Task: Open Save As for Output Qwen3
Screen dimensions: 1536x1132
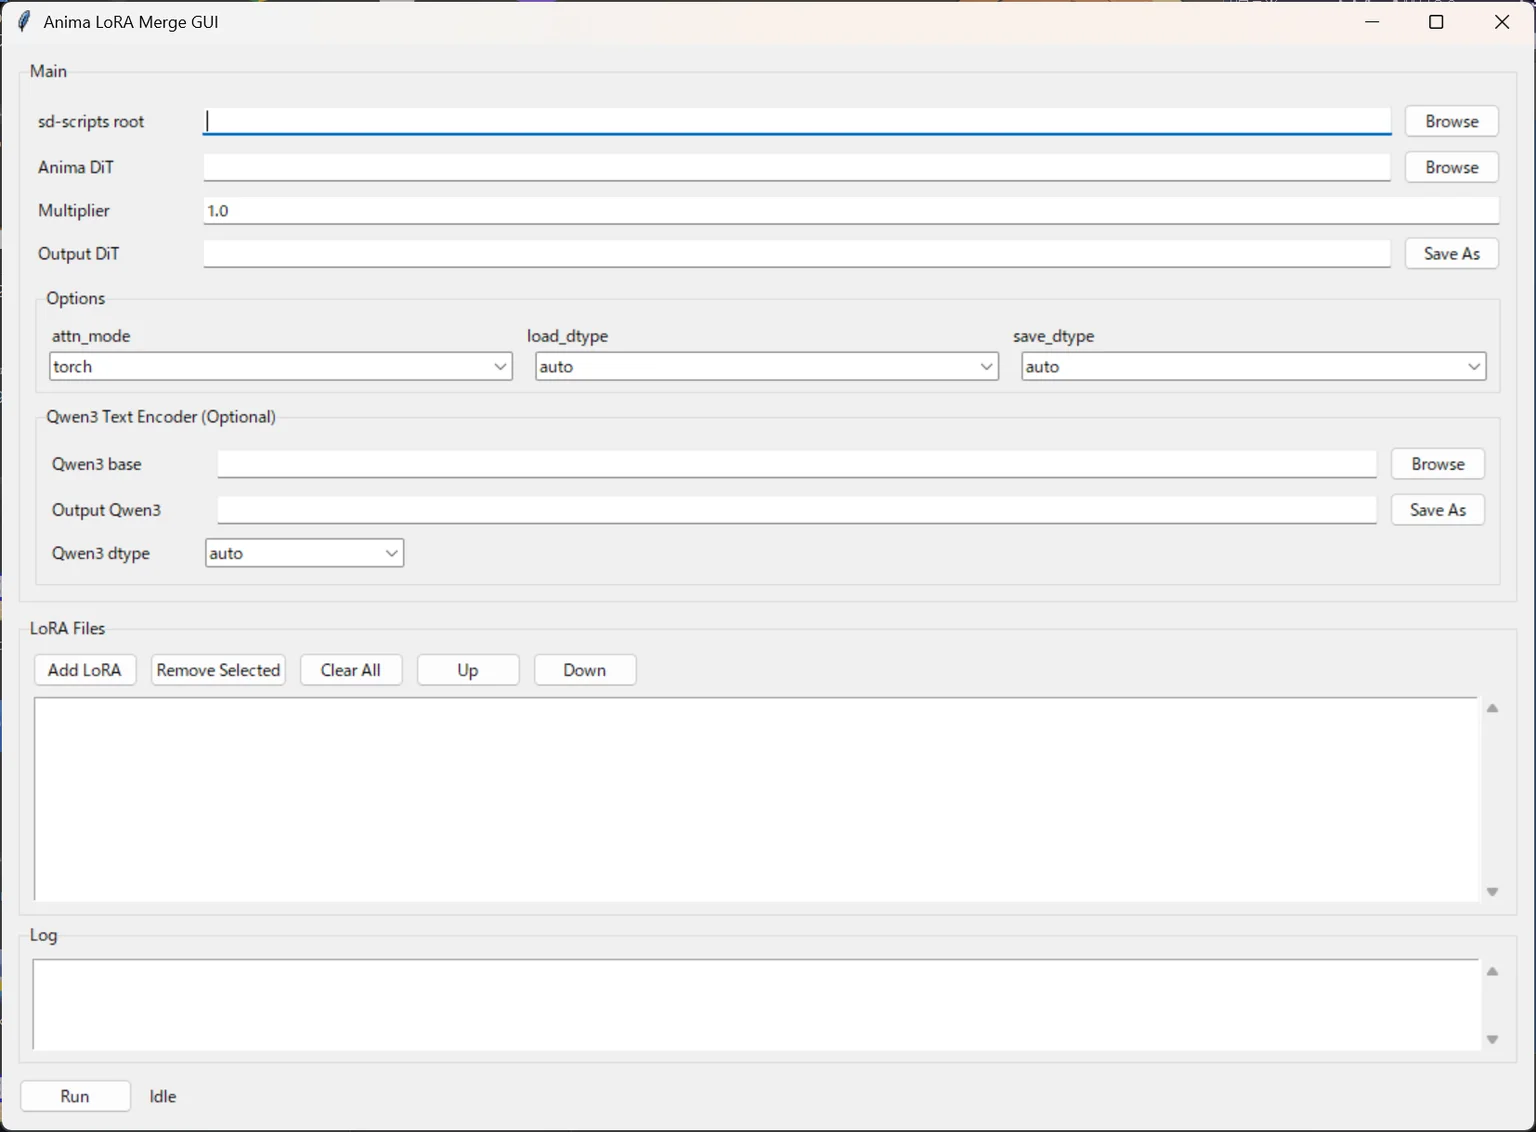Action: tap(1437, 510)
